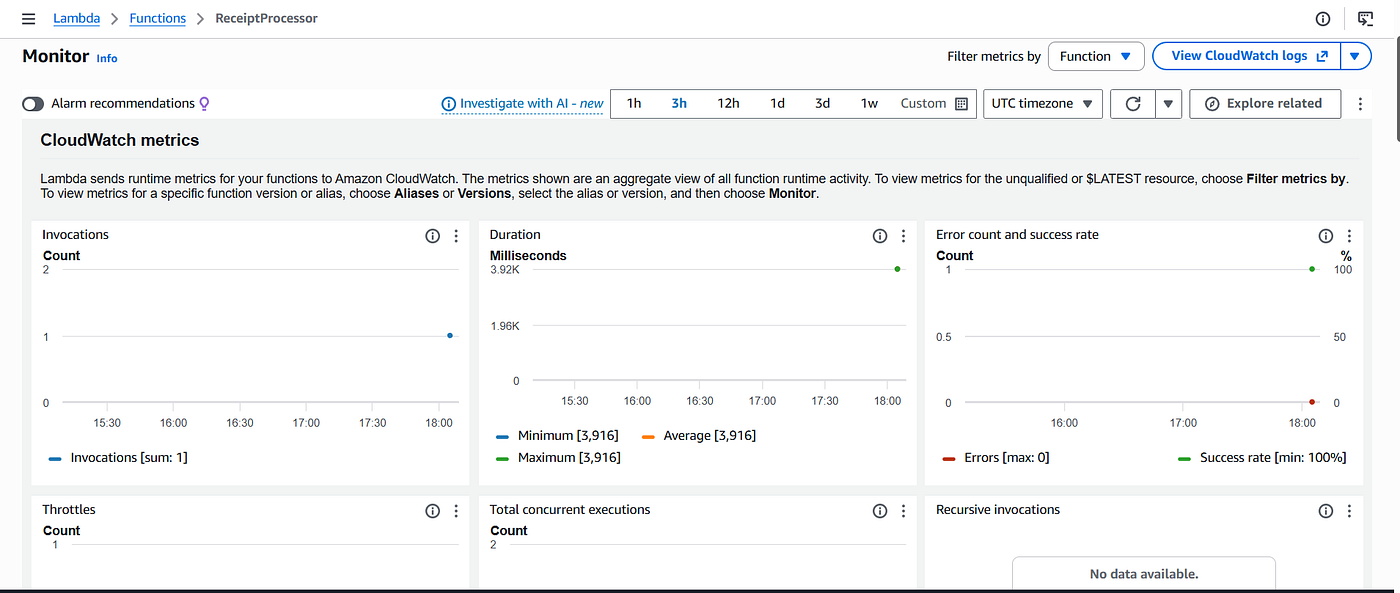Image resolution: width=1400 pixels, height=593 pixels.
Task: Click red Errors data point
Action: pyautogui.click(x=1311, y=402)
